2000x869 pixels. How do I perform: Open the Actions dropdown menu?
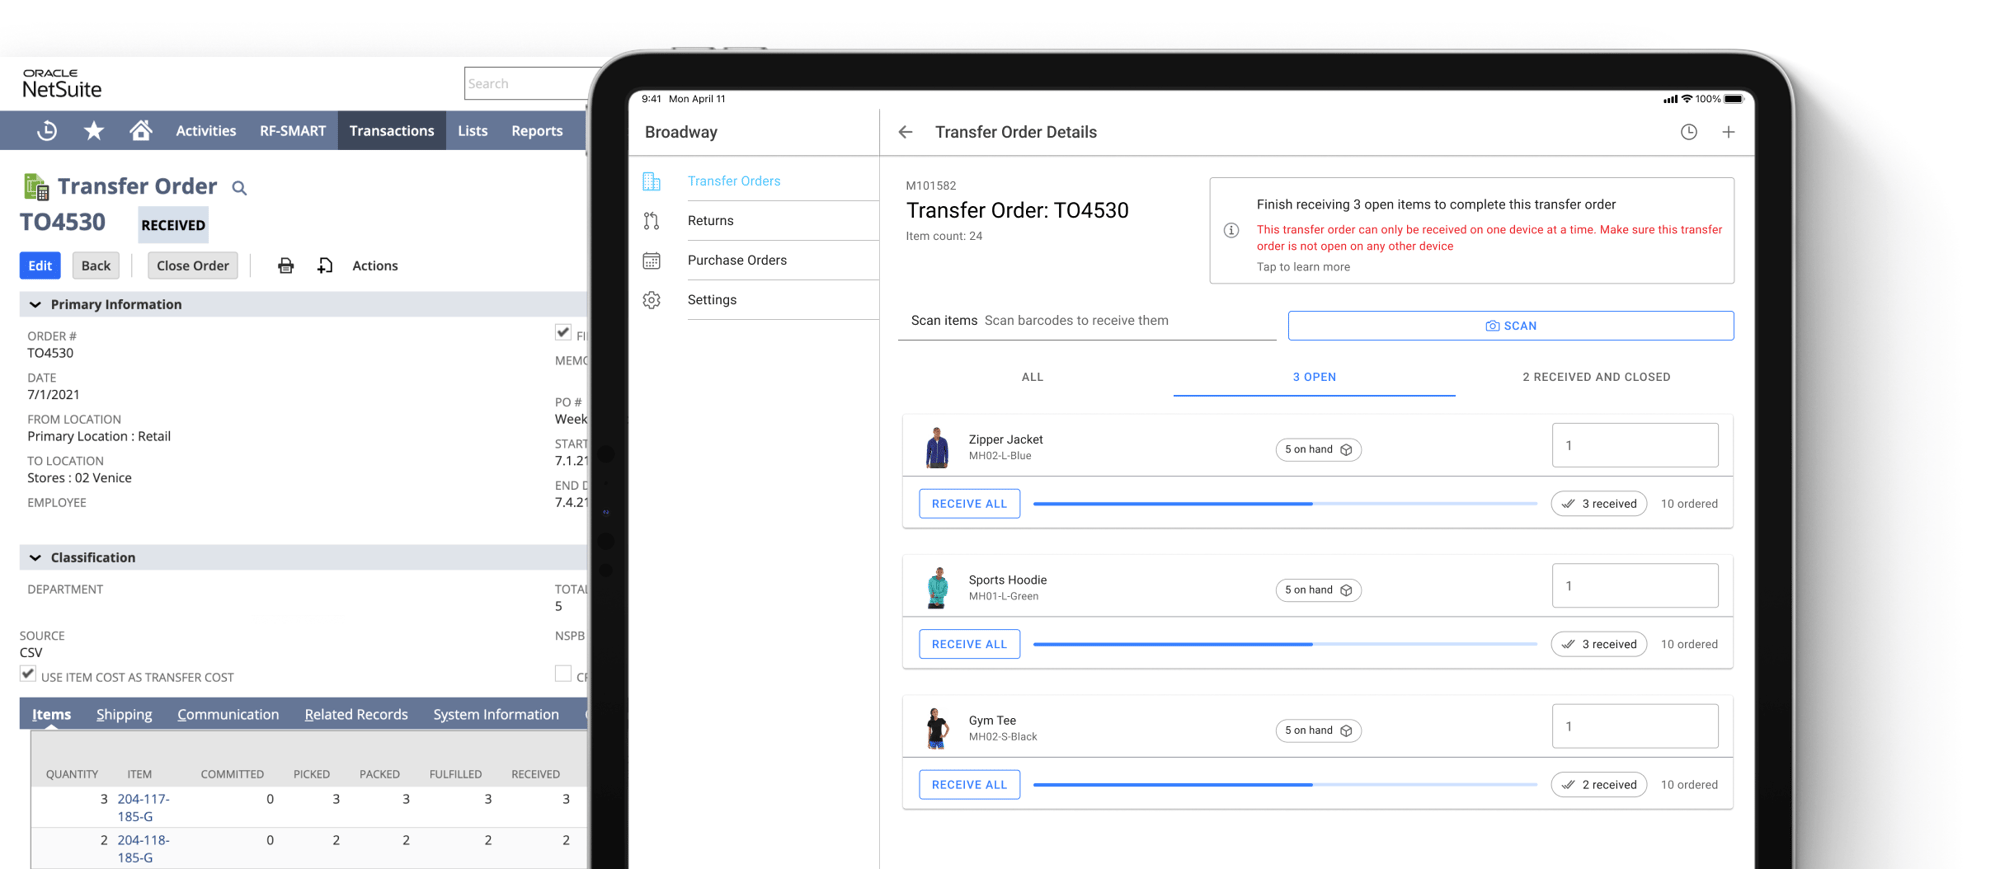click(x=375, y=266)
